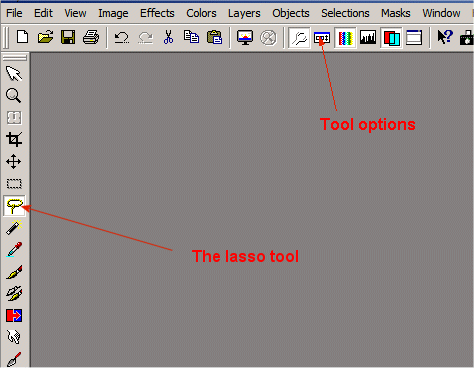The image size is (474, 368).
Task: Choose the arrow pointer tool
Action: point(14,74)
